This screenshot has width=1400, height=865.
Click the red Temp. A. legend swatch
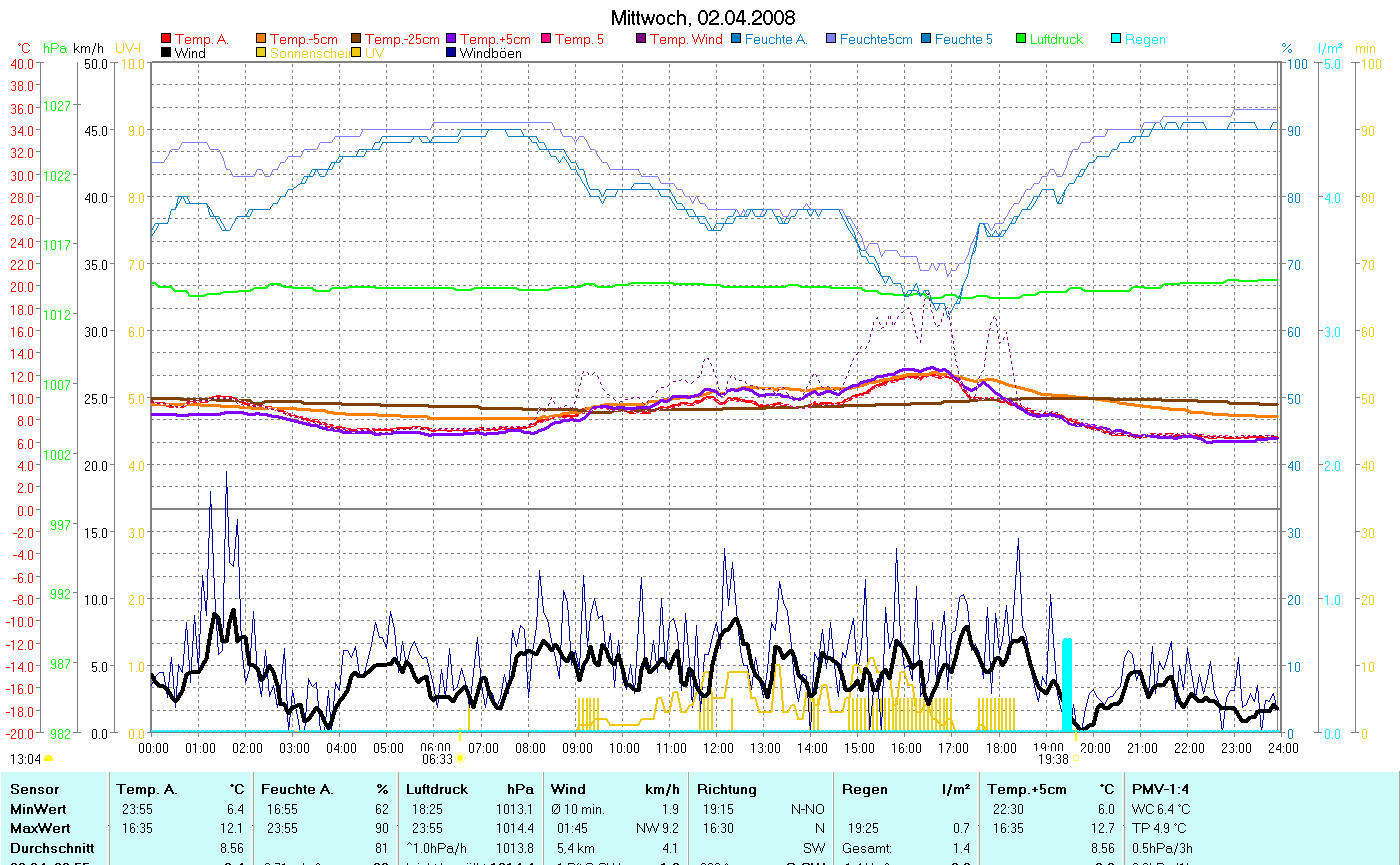(165, 39)
